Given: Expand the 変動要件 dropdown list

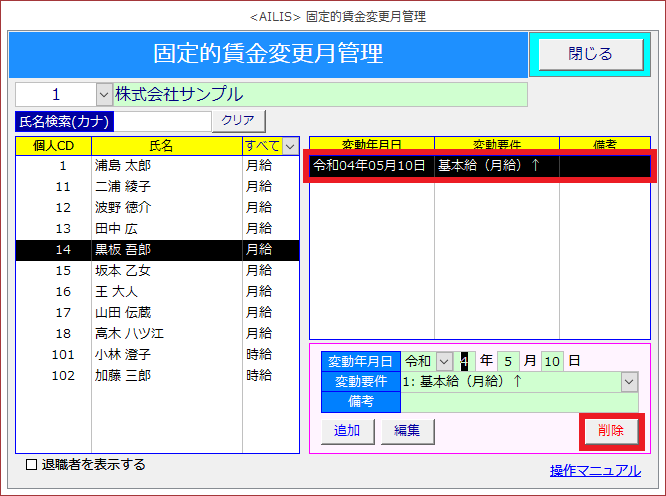Looking at the screenshot, I should tap(629, 381).
